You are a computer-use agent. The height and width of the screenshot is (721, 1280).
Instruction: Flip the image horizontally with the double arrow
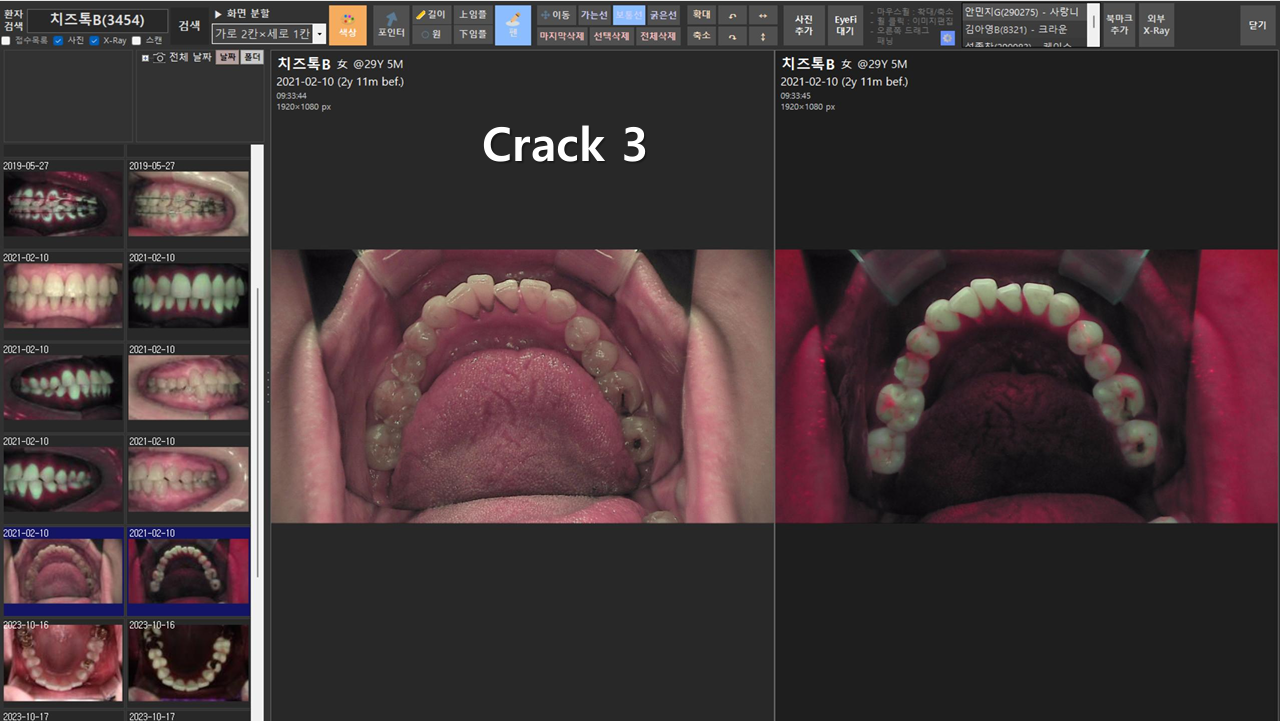763,15
